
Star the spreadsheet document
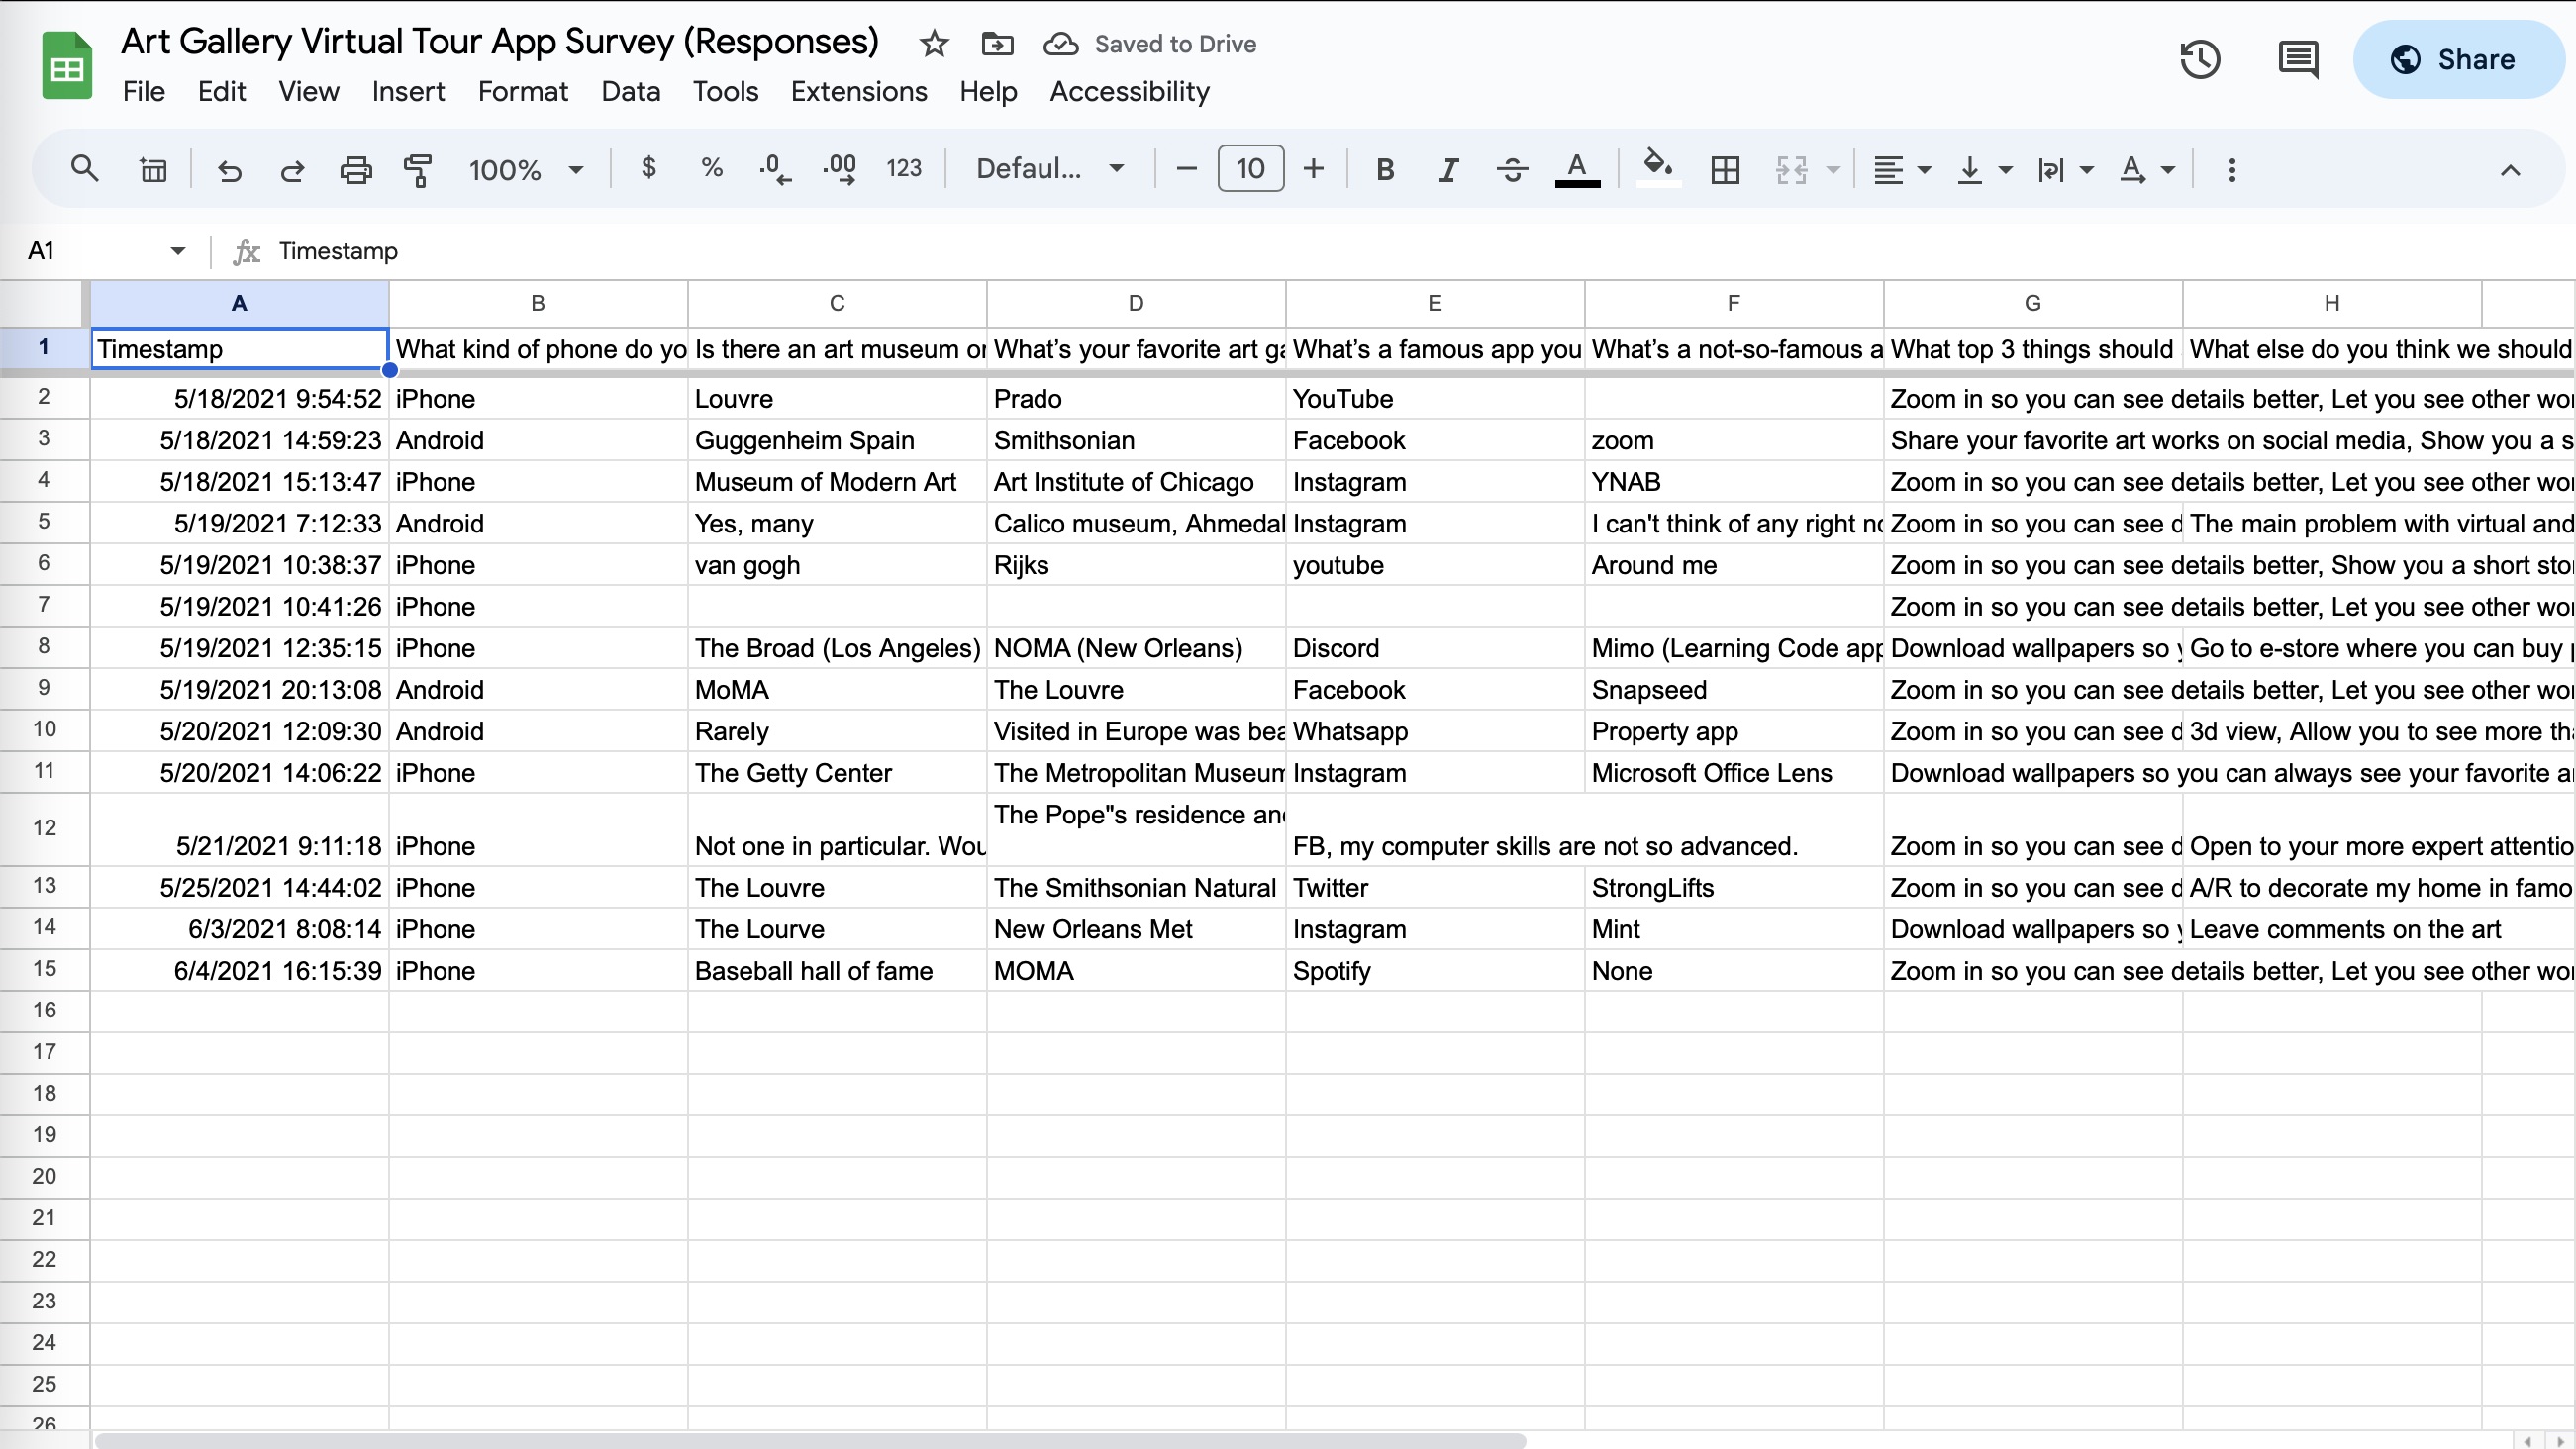point(933,44)
